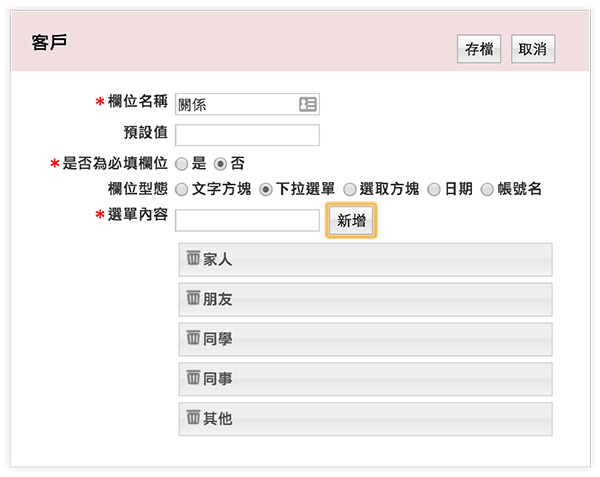Select 否 for required field
600x477 pixels.
click(221, 162)
